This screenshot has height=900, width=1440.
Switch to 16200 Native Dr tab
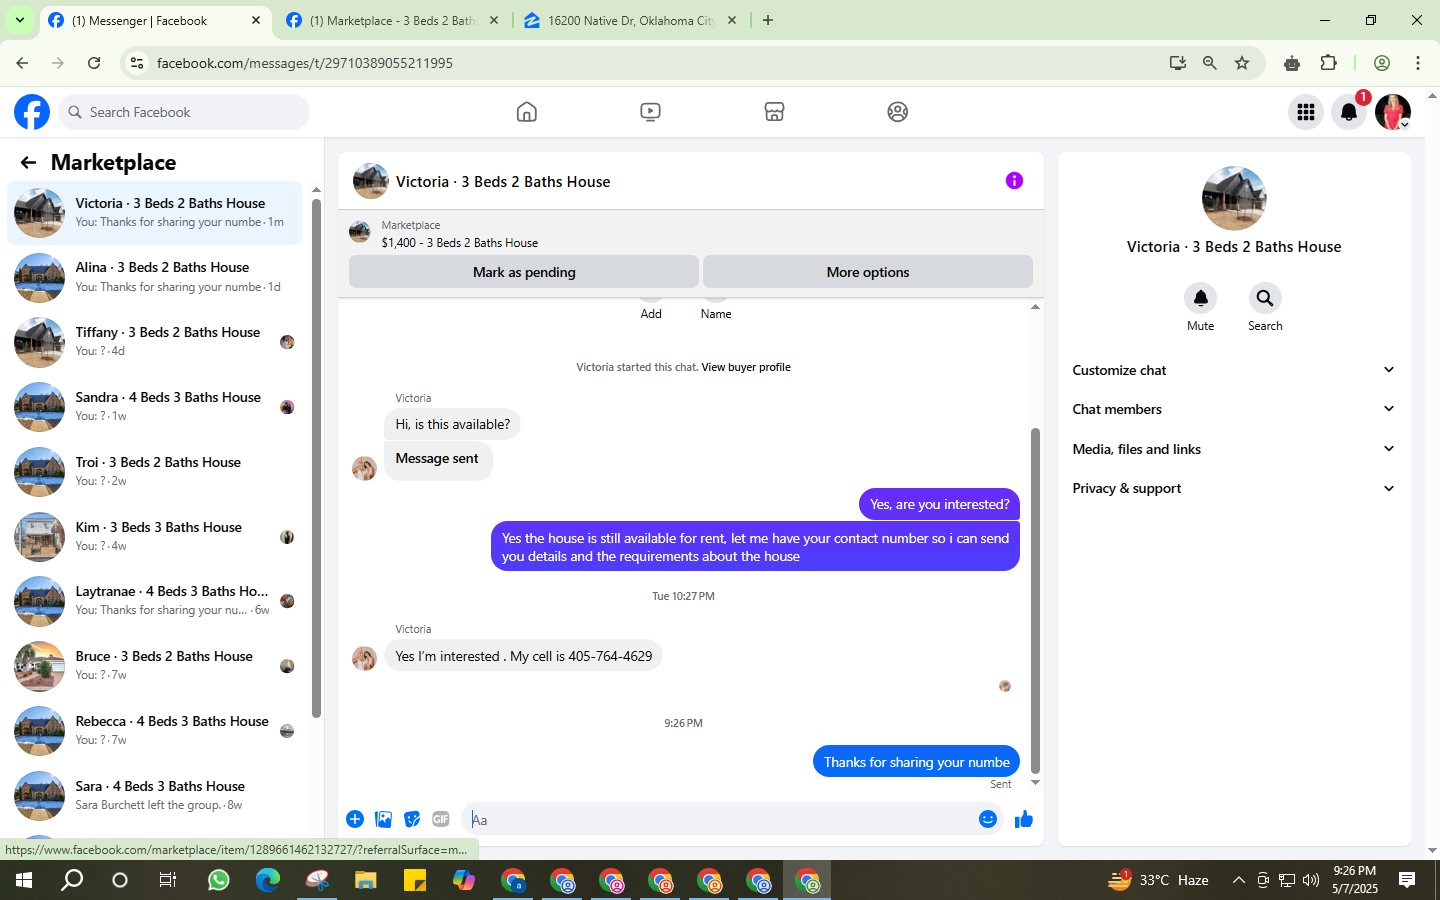630,21
